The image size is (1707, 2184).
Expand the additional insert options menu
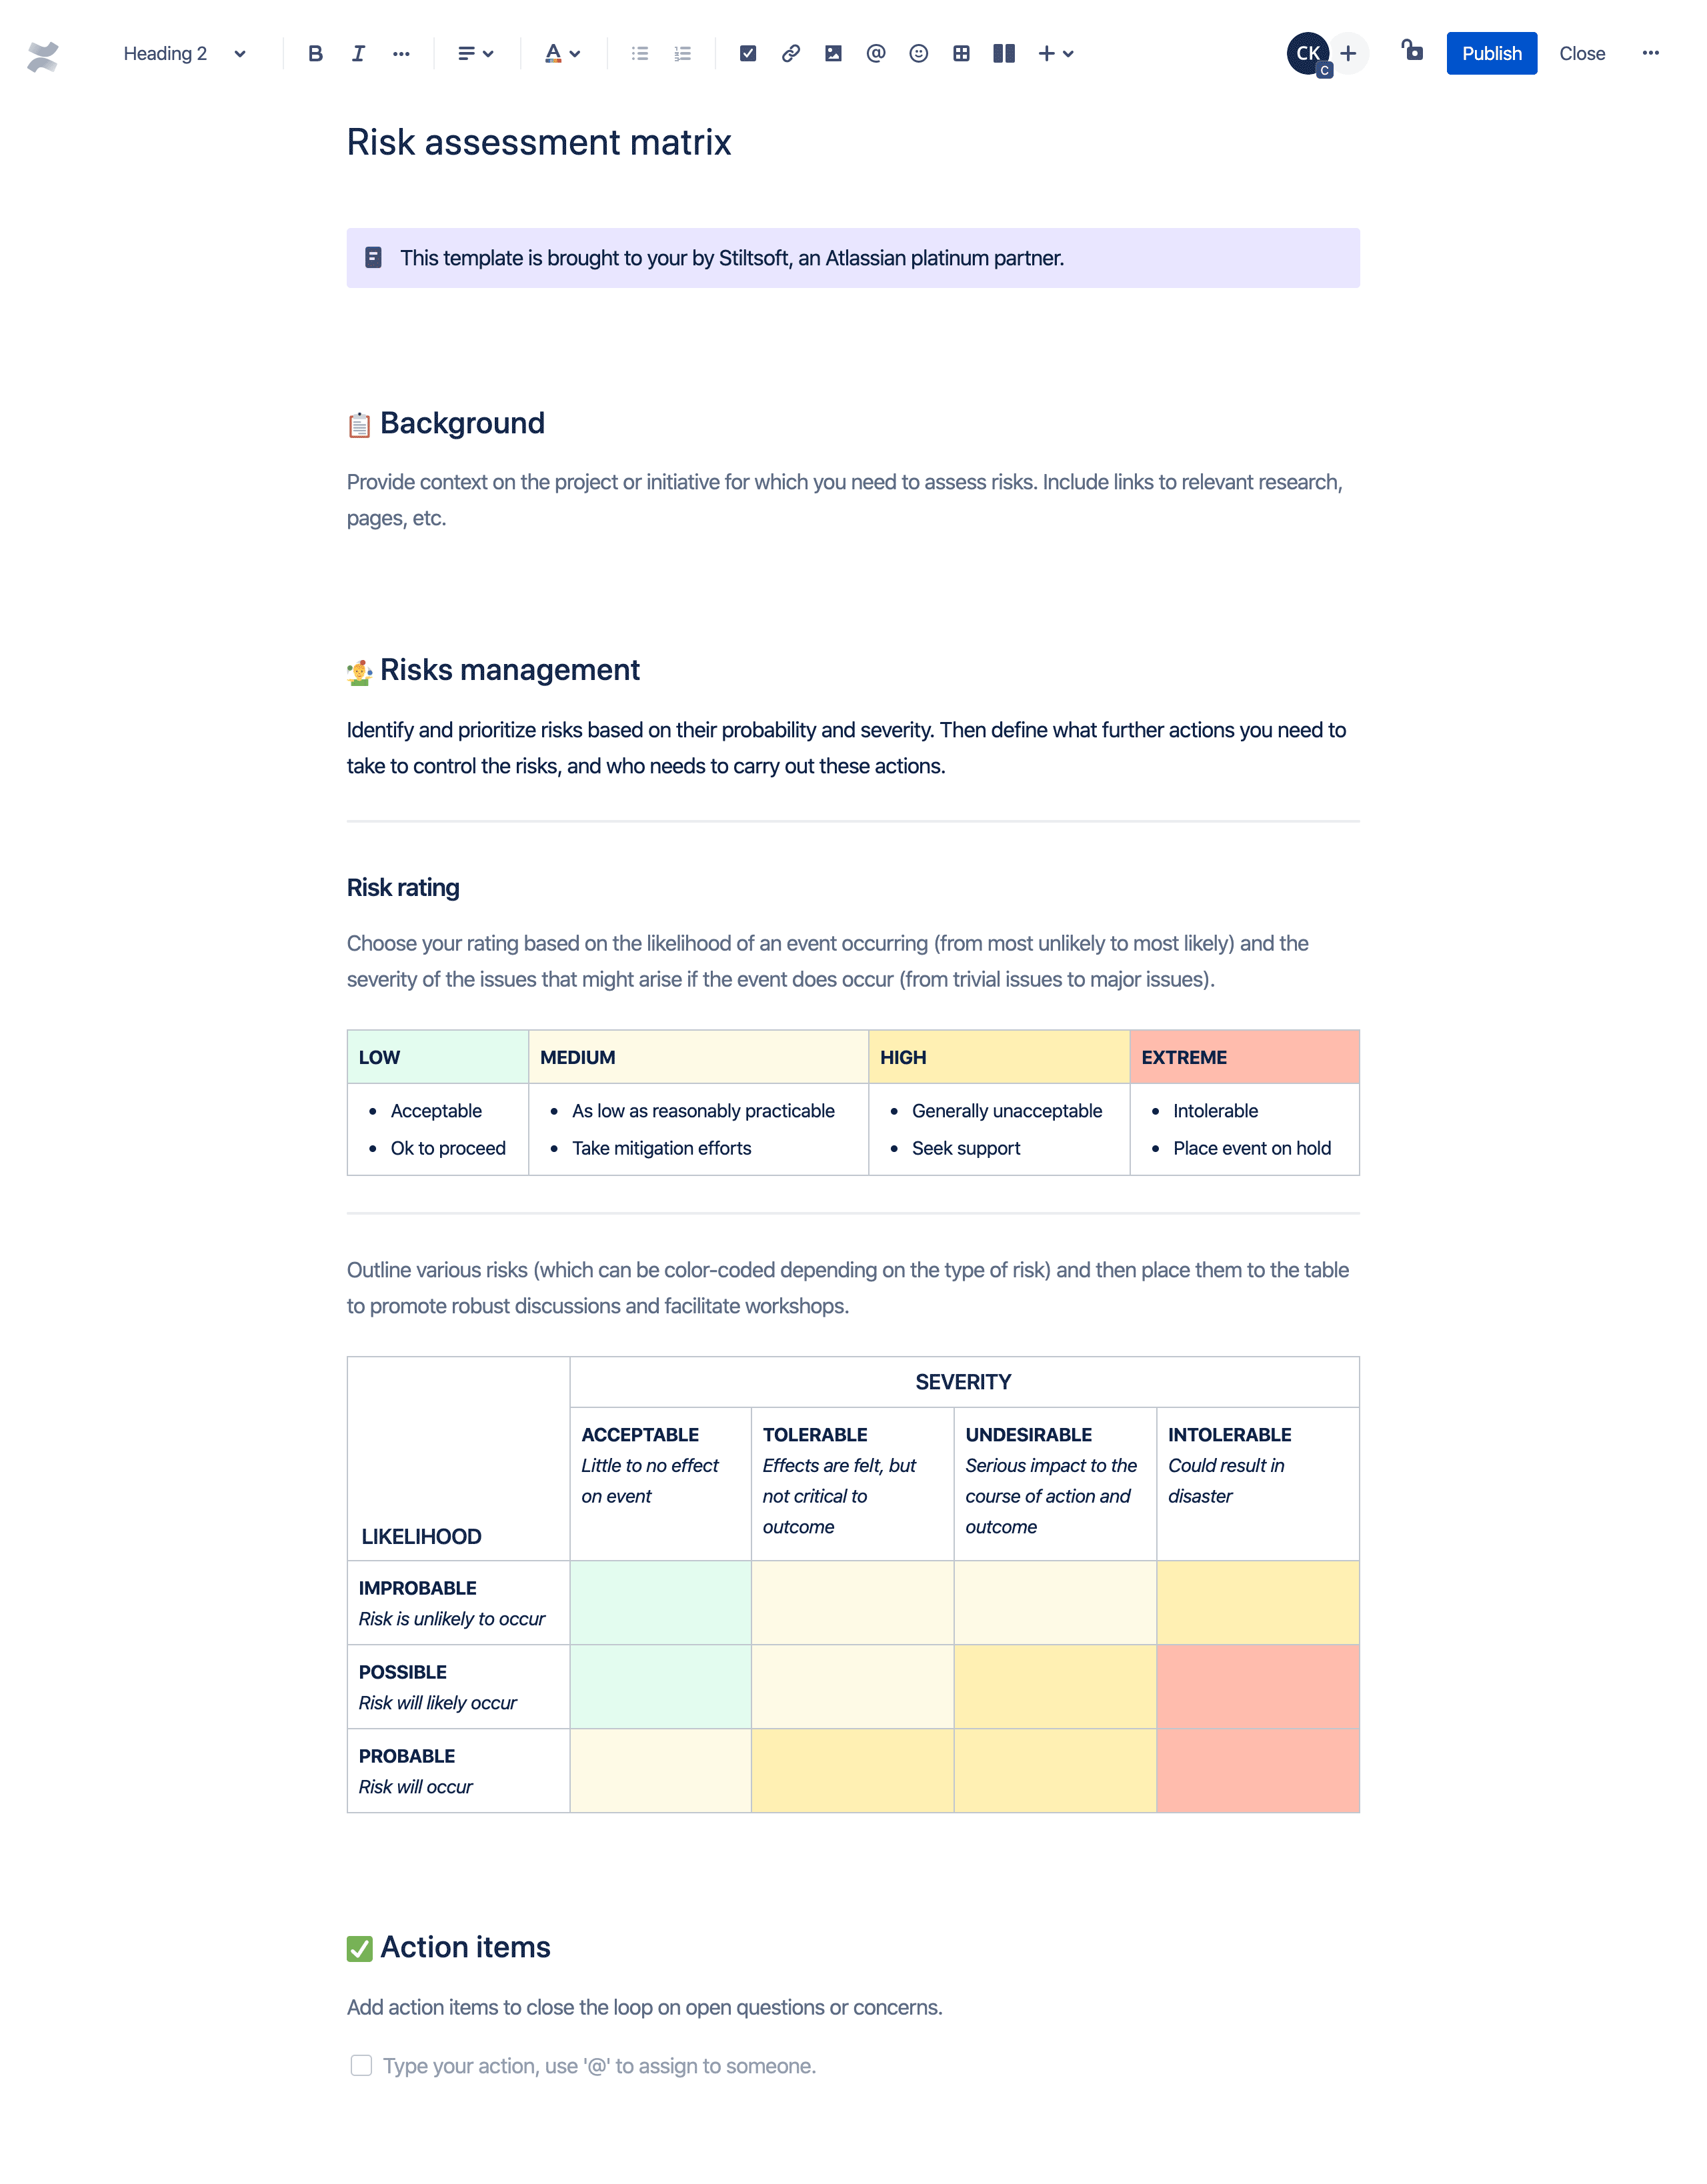(1067, 53)
